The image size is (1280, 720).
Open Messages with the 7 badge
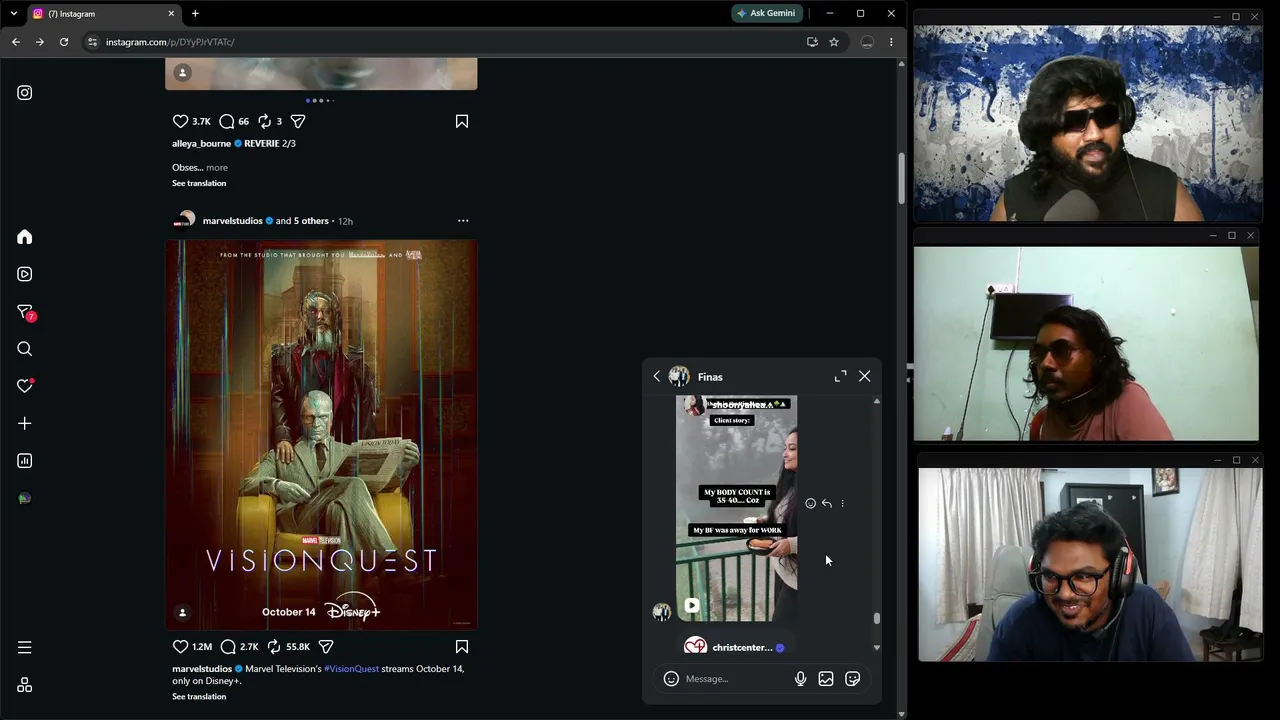25,312
